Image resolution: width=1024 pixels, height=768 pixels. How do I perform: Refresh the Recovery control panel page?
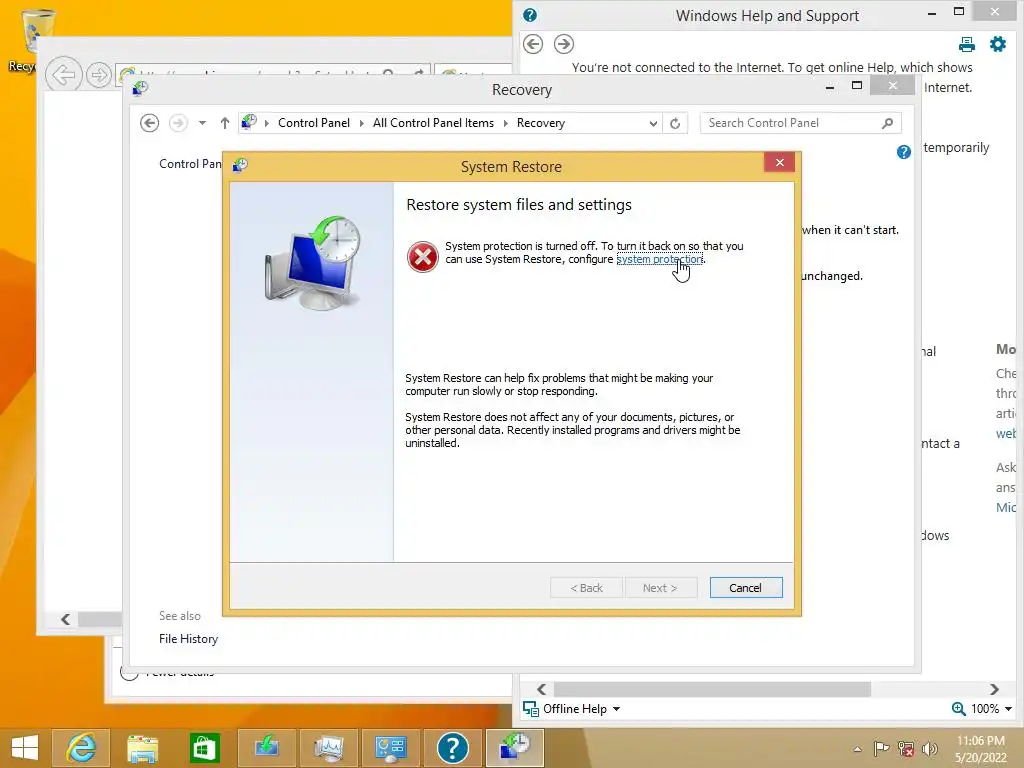click(x=675, y=123)
